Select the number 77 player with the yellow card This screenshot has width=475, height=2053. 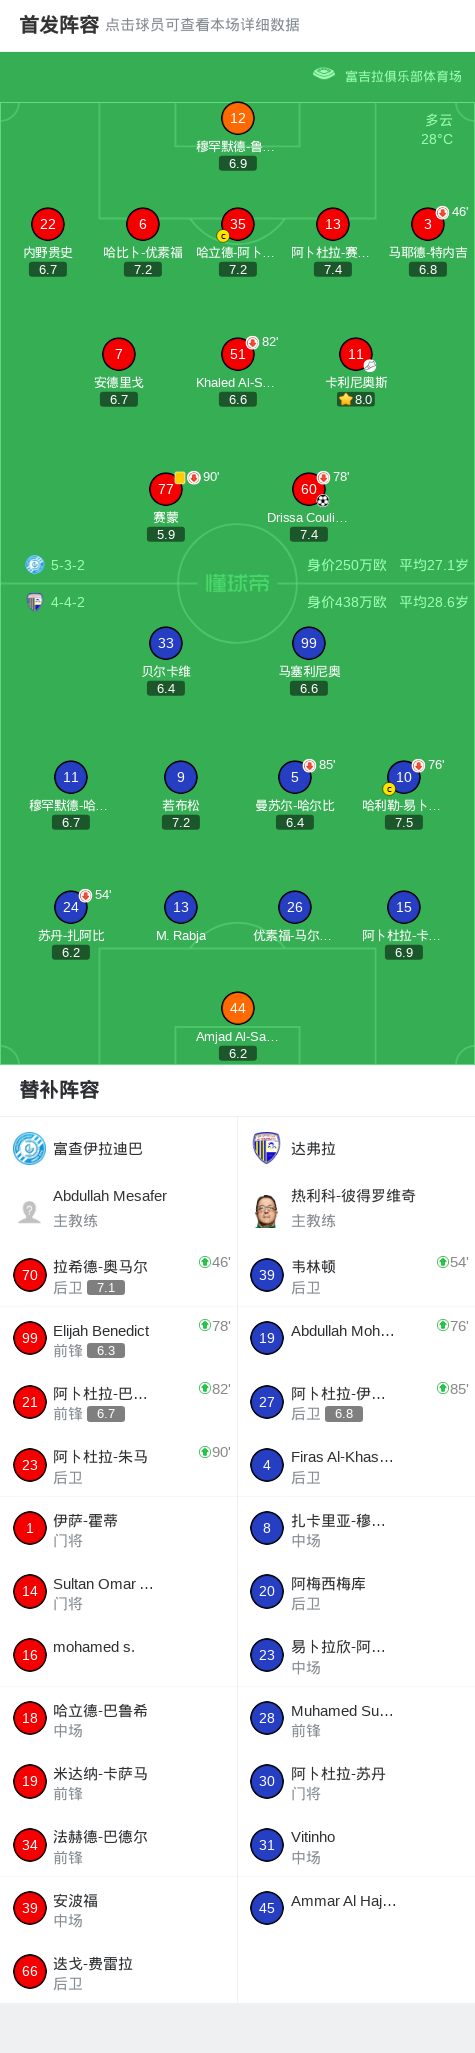(x=166, y=489)
